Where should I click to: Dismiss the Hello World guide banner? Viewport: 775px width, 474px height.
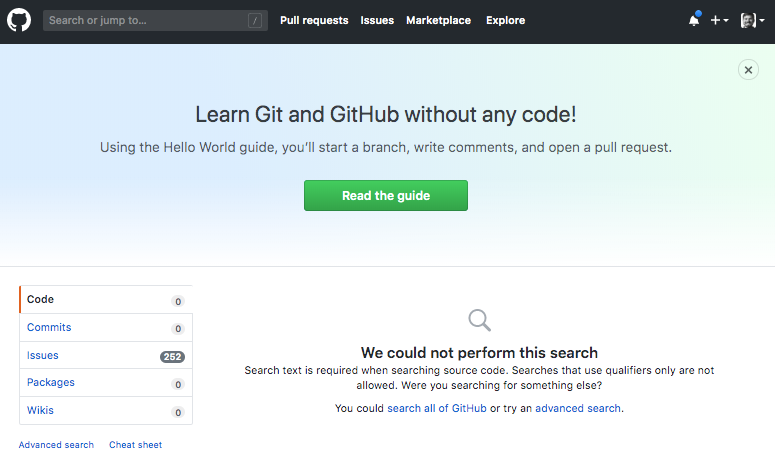[x=748, y=69]
